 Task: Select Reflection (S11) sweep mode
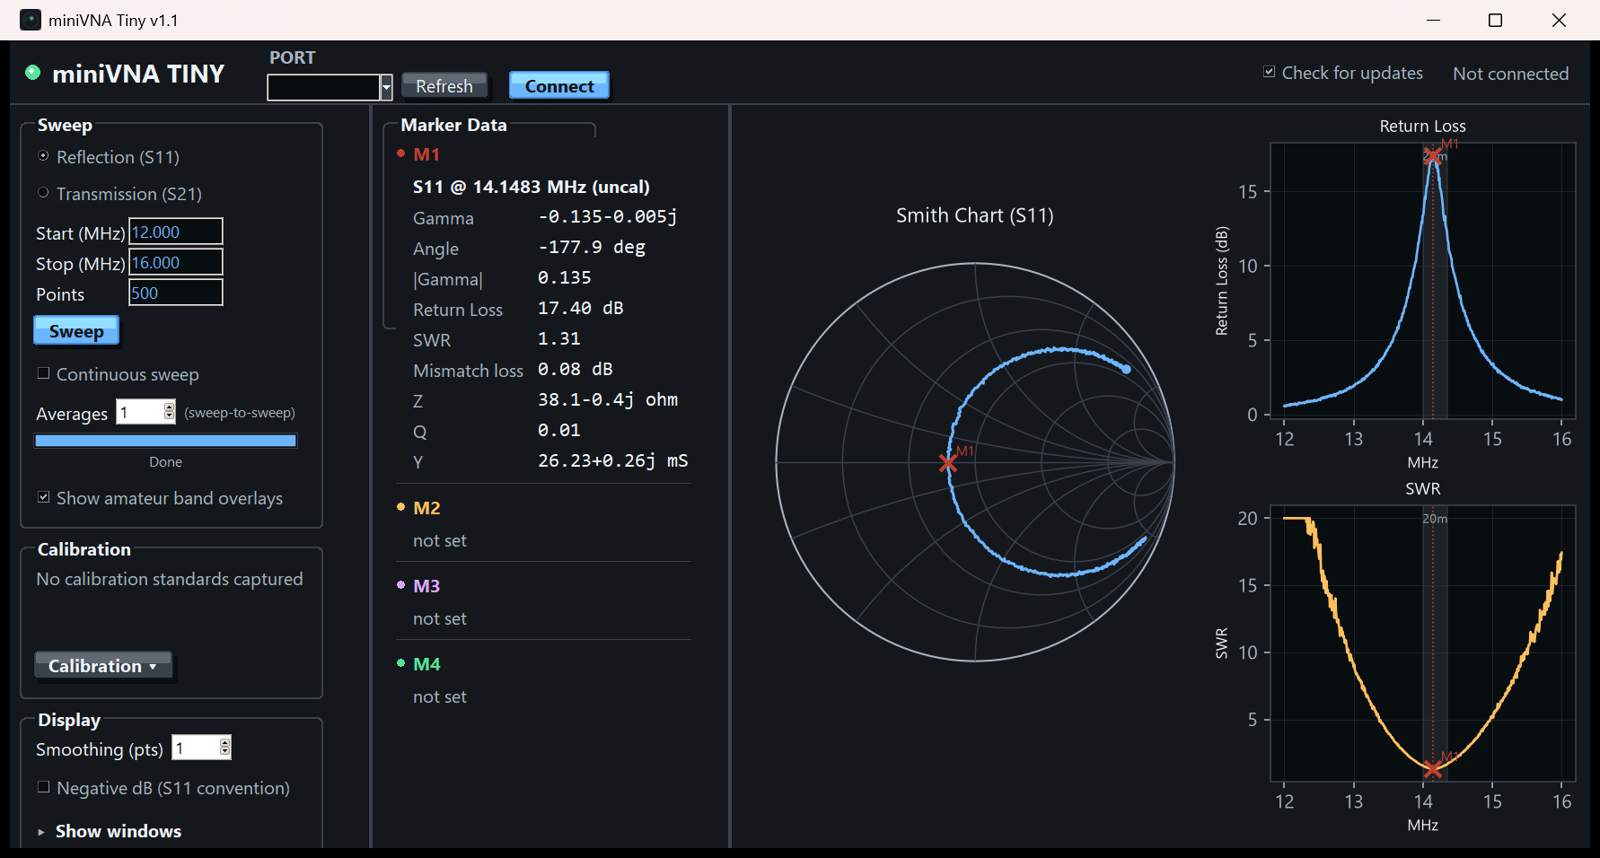click(44, 156)
